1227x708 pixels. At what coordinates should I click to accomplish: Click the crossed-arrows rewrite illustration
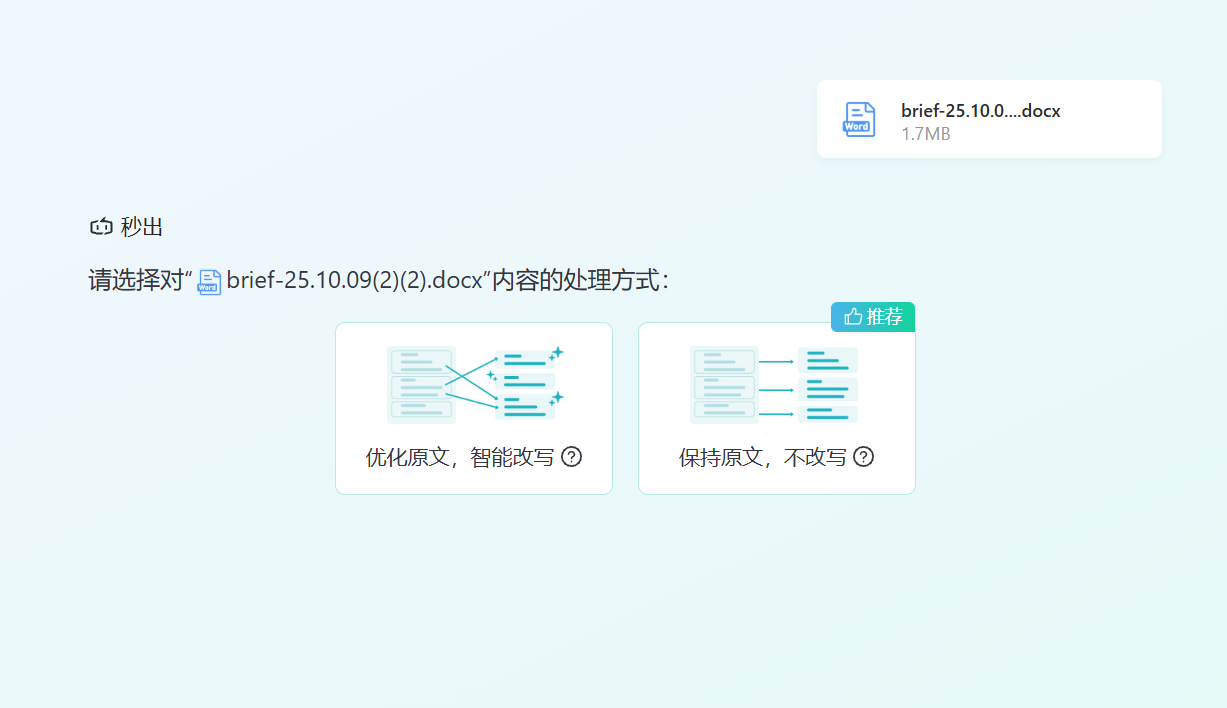[x=474, y=384]
